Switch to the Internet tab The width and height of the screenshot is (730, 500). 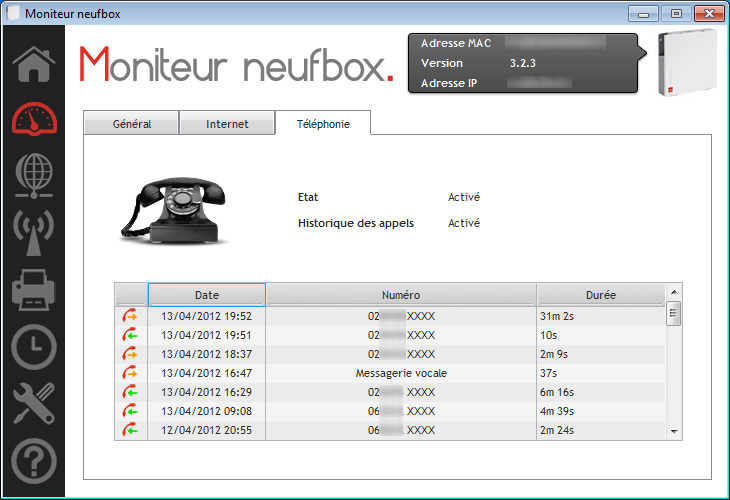click(x=227, y=124)
